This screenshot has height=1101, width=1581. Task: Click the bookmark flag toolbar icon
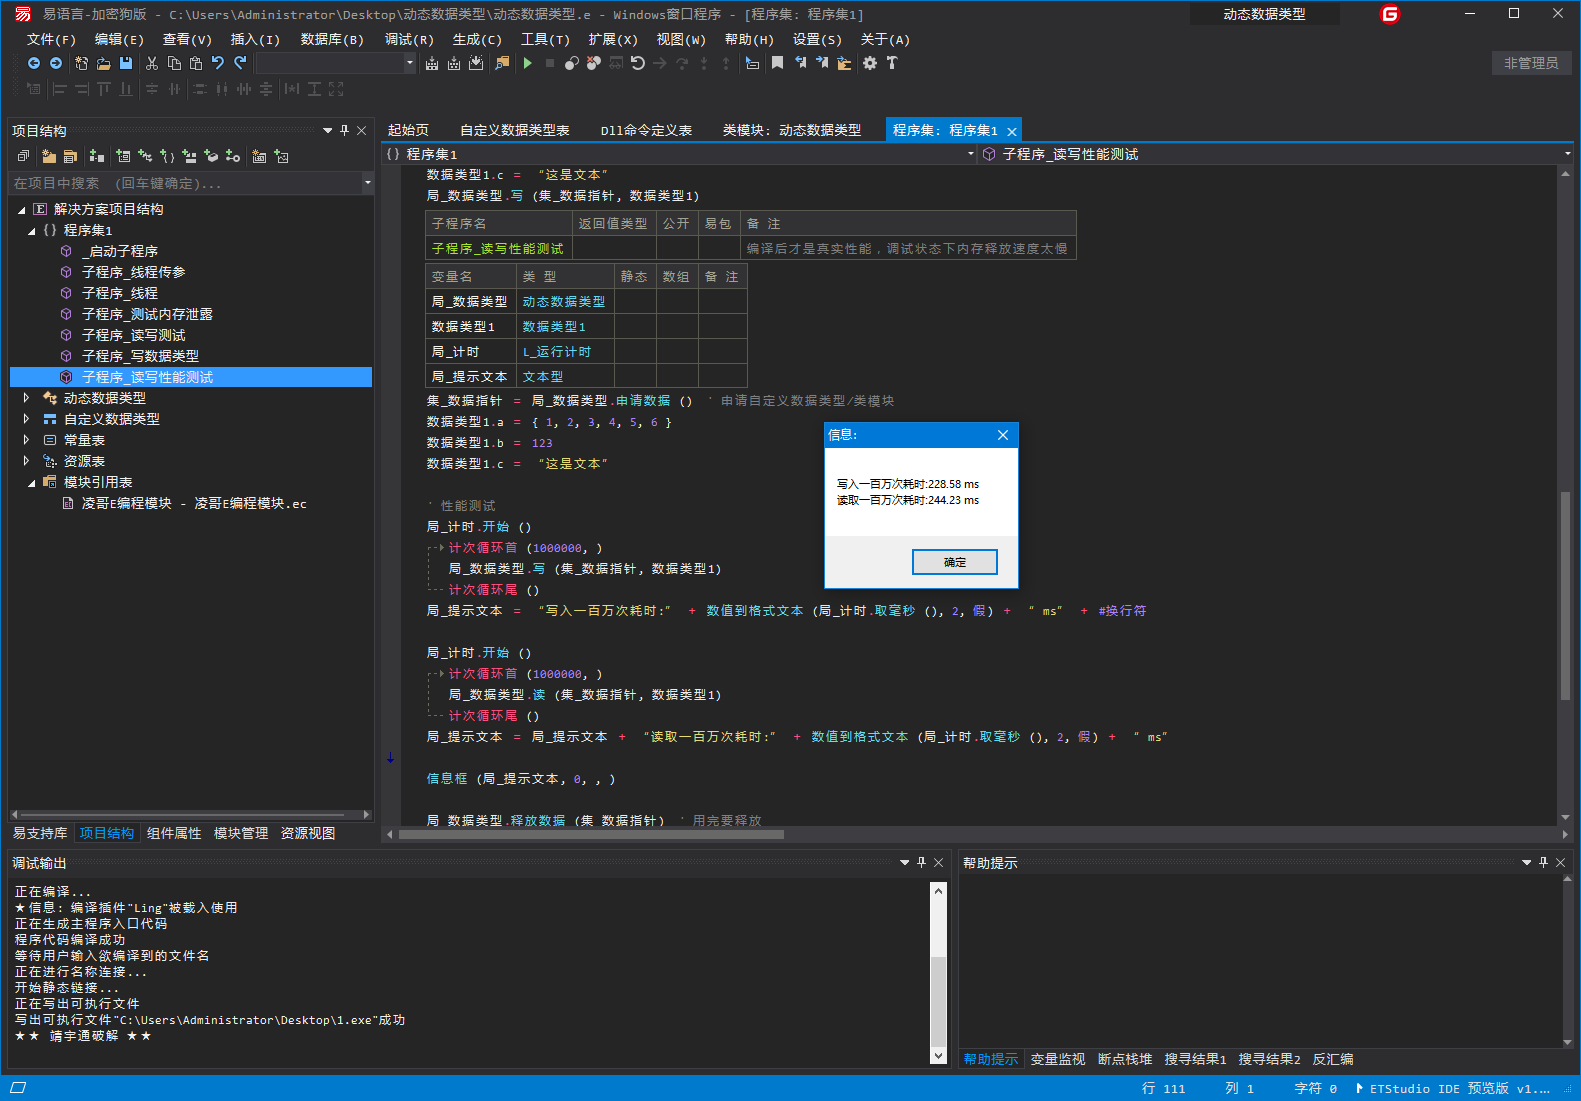[777, 63]
